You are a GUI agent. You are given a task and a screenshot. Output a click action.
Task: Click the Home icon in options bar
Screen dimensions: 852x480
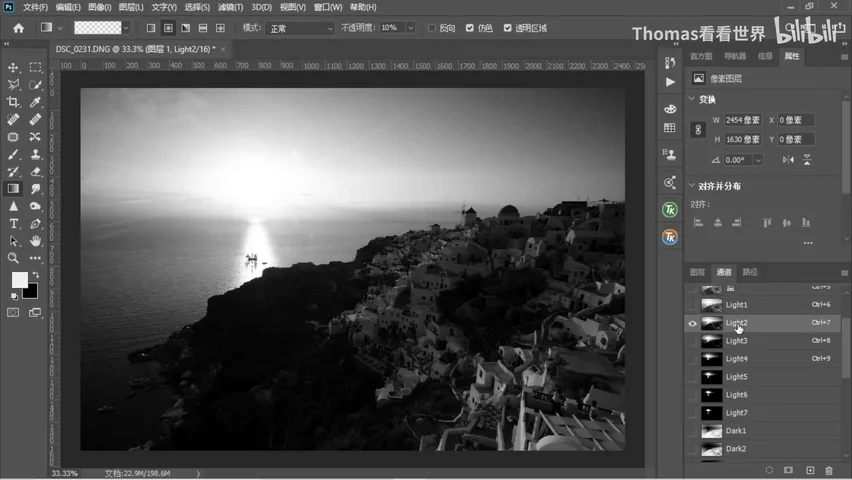18,28
